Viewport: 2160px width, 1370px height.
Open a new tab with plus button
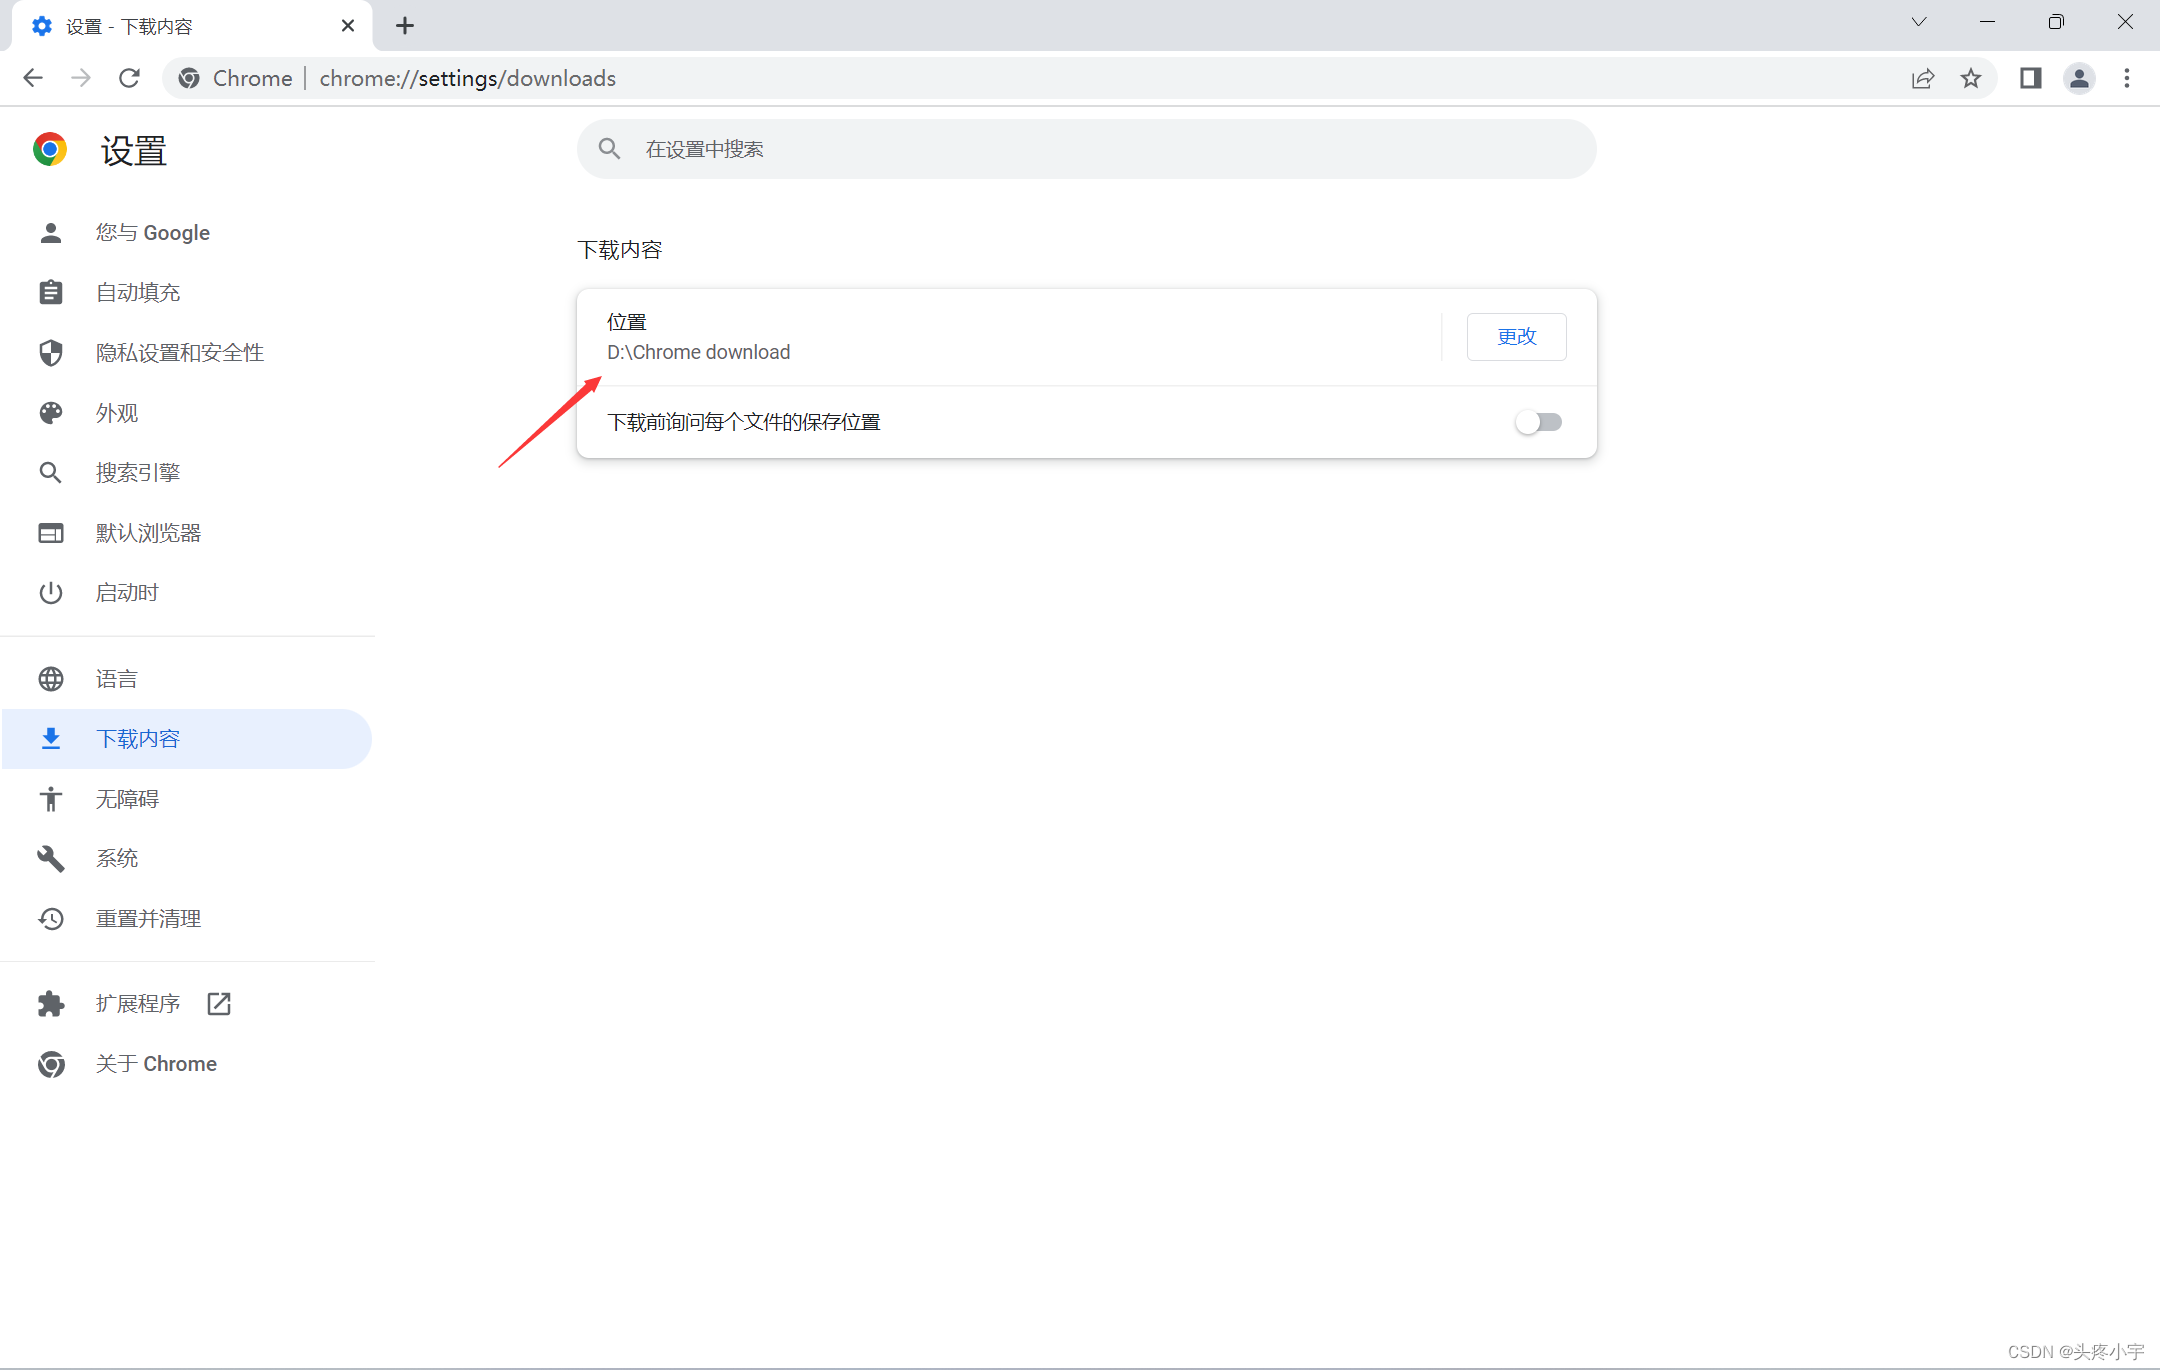click(x=404, y=26)
